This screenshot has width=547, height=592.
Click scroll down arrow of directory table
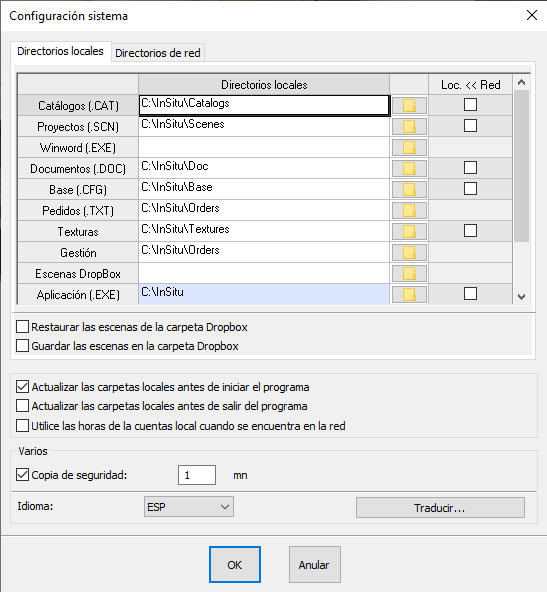point(522,297)
